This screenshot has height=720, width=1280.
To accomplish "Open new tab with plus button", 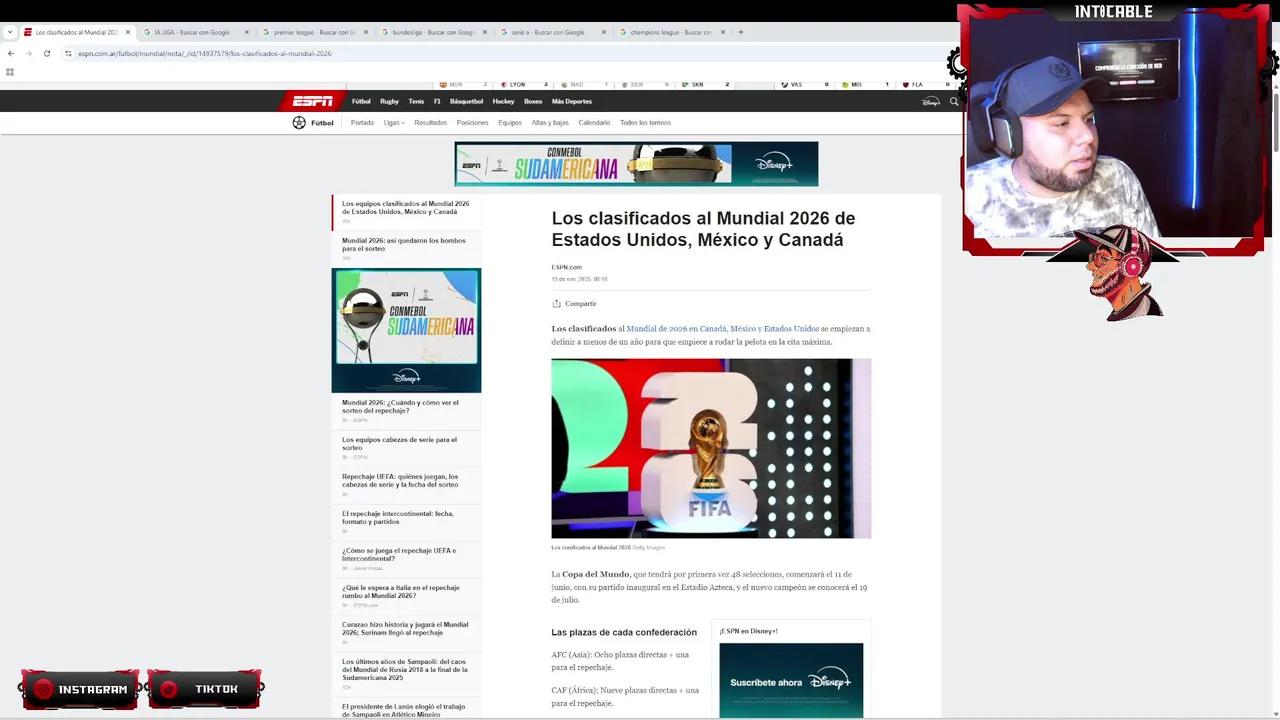I will pos(740,32).
